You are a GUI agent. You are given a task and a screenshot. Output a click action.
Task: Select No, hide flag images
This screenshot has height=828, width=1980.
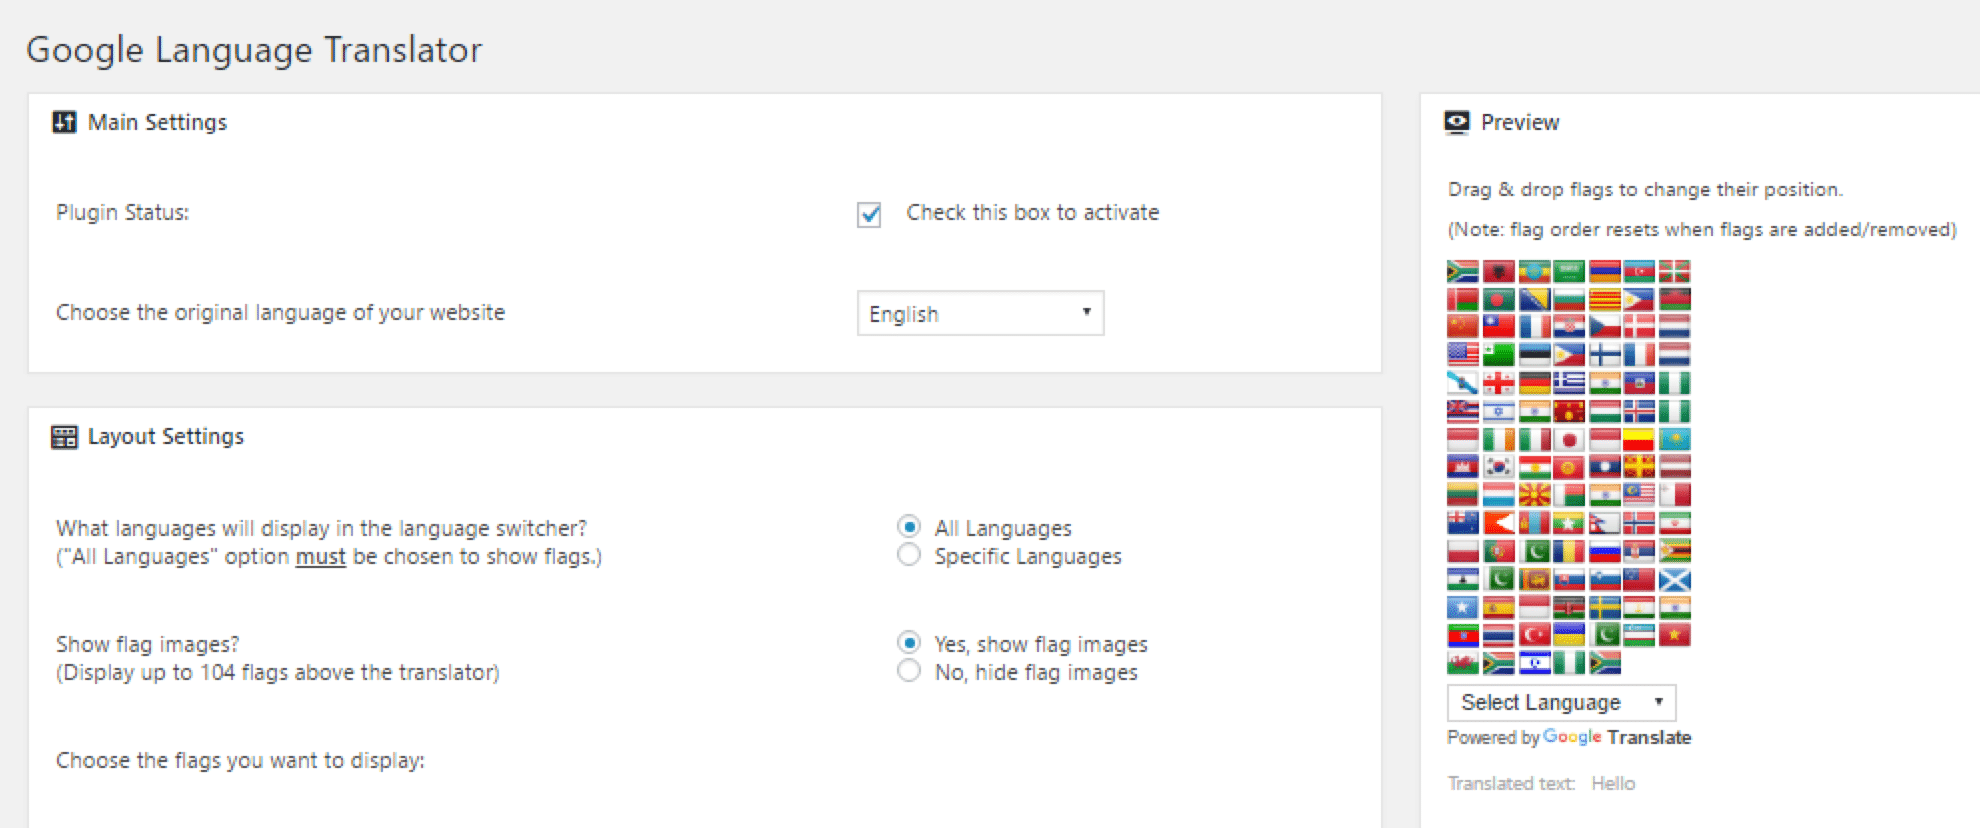pos(909,670)
